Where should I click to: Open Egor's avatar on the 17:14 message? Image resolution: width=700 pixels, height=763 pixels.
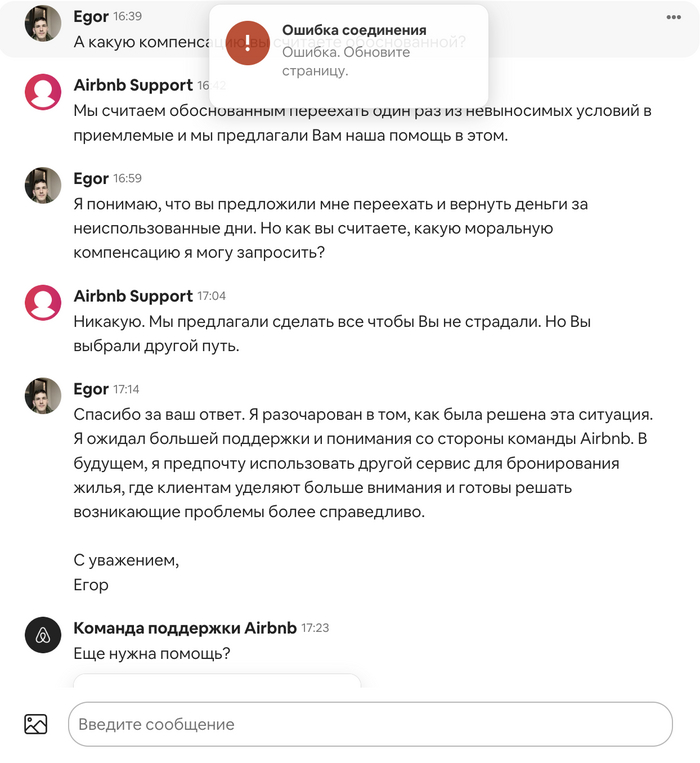click(43, 395)
